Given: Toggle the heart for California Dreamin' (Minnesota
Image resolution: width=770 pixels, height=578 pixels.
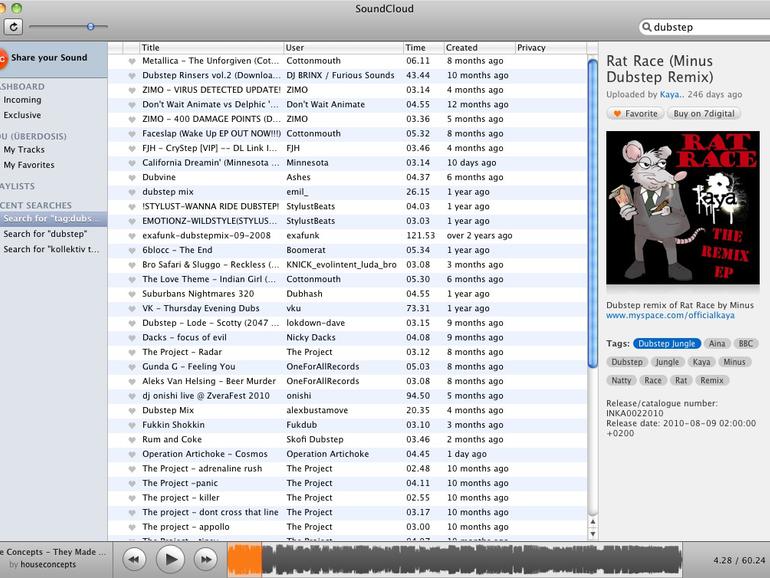Looking at the screenshot, I should point(132,163).
